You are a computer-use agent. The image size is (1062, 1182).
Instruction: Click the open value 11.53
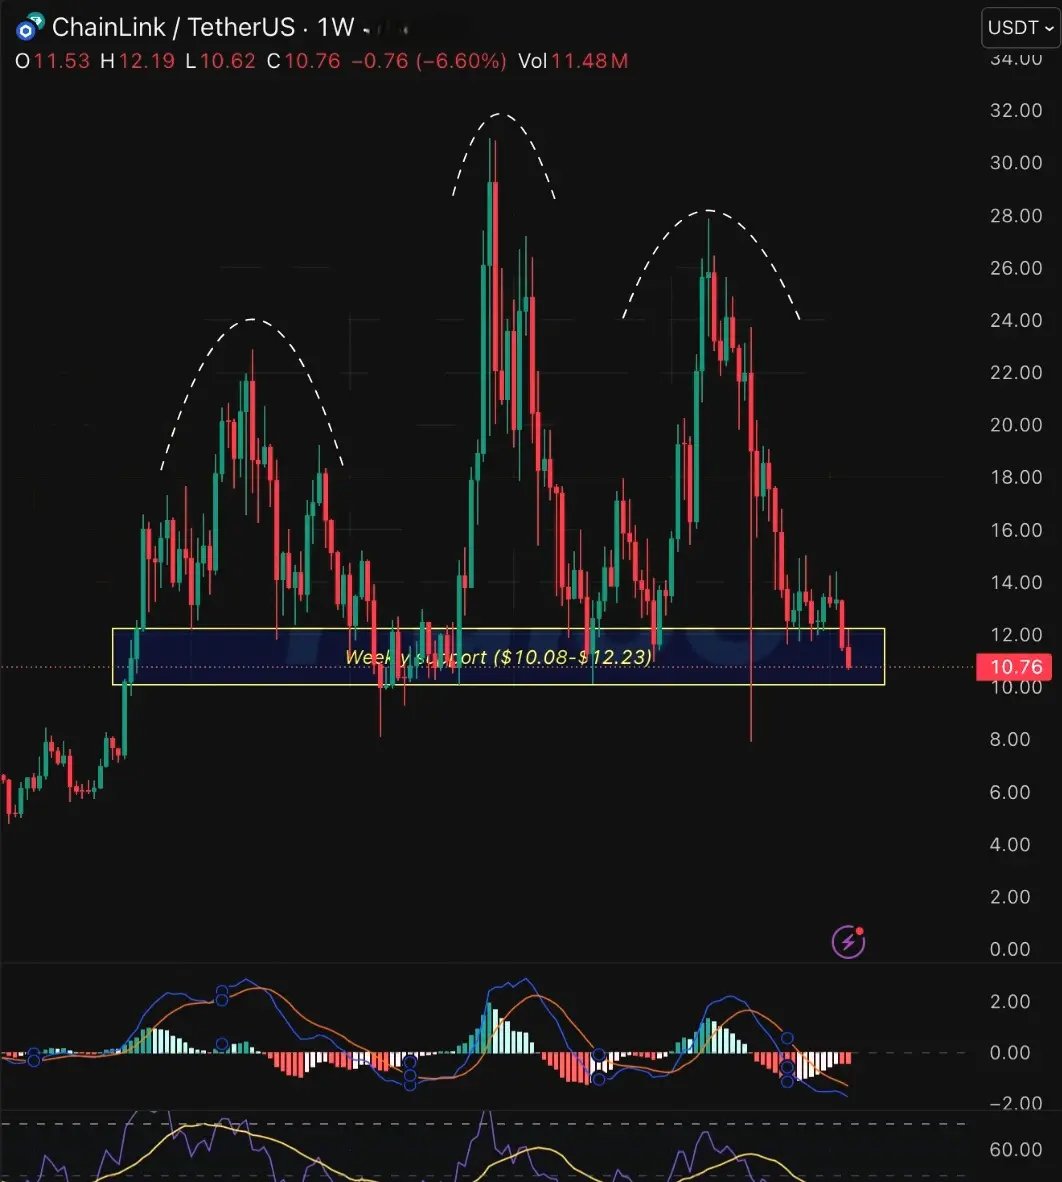(62, 61)
